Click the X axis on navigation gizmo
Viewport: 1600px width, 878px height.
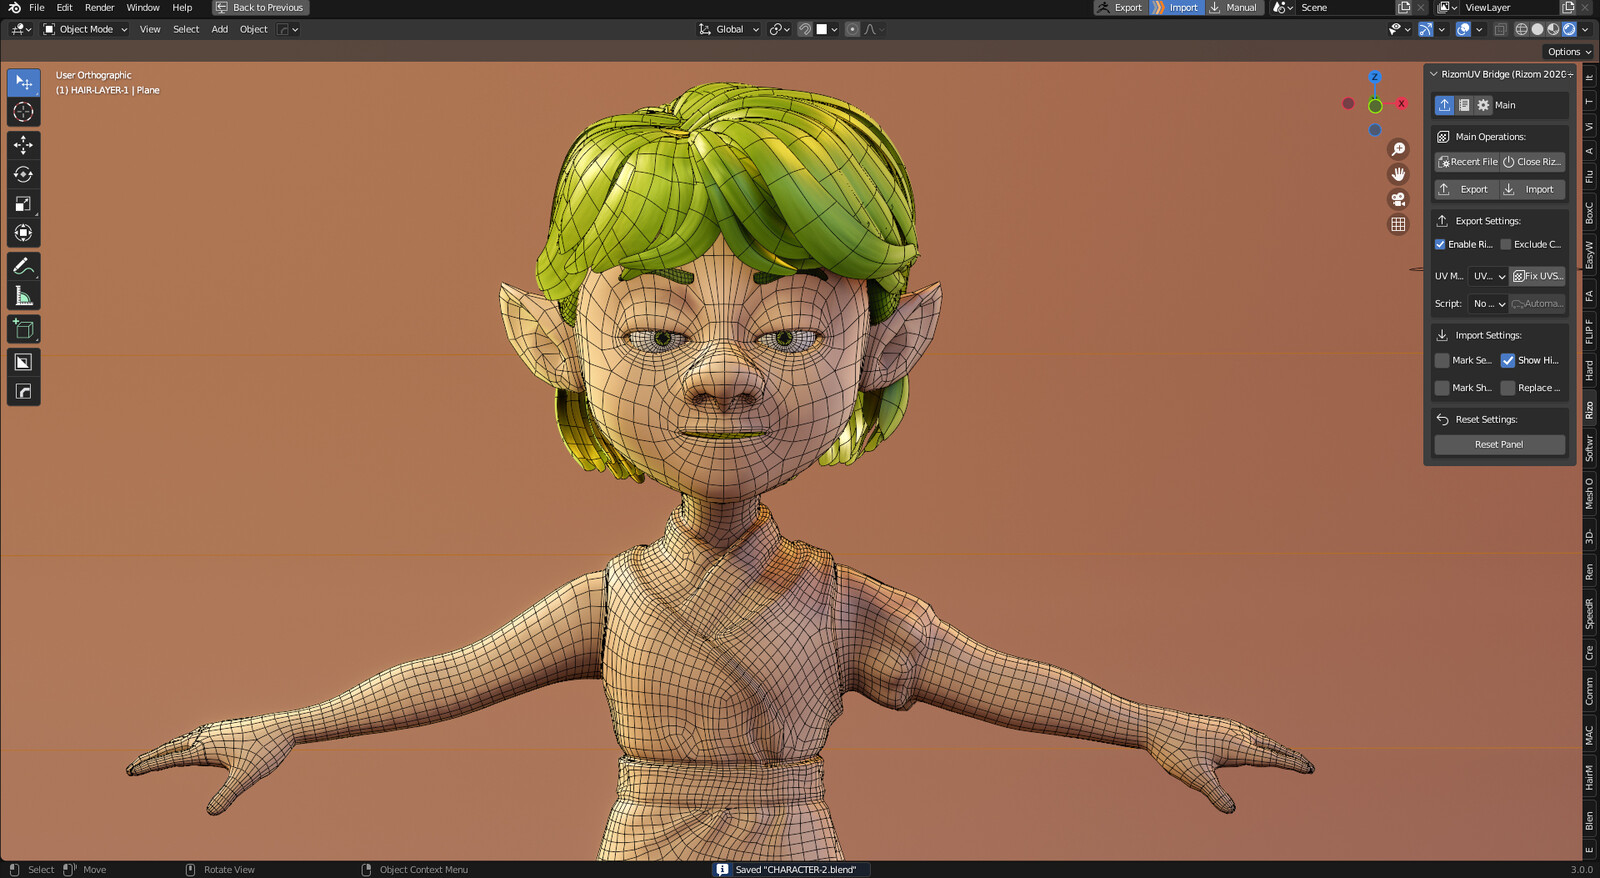pyautogui.click(x=1401, y=103)
